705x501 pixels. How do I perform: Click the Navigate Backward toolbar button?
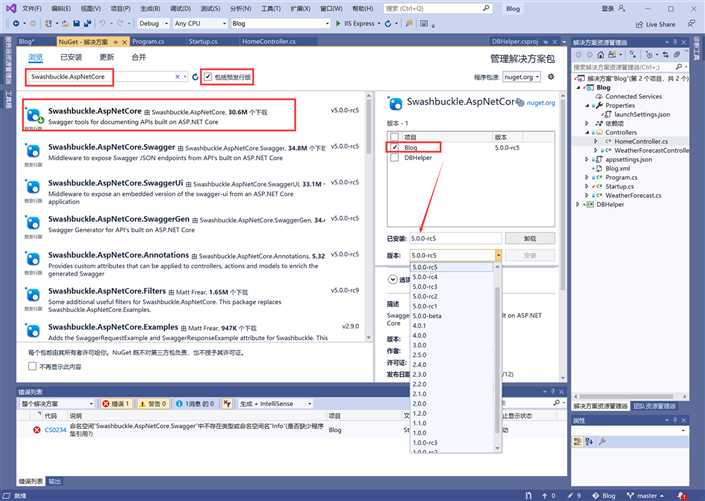[16, 23]
